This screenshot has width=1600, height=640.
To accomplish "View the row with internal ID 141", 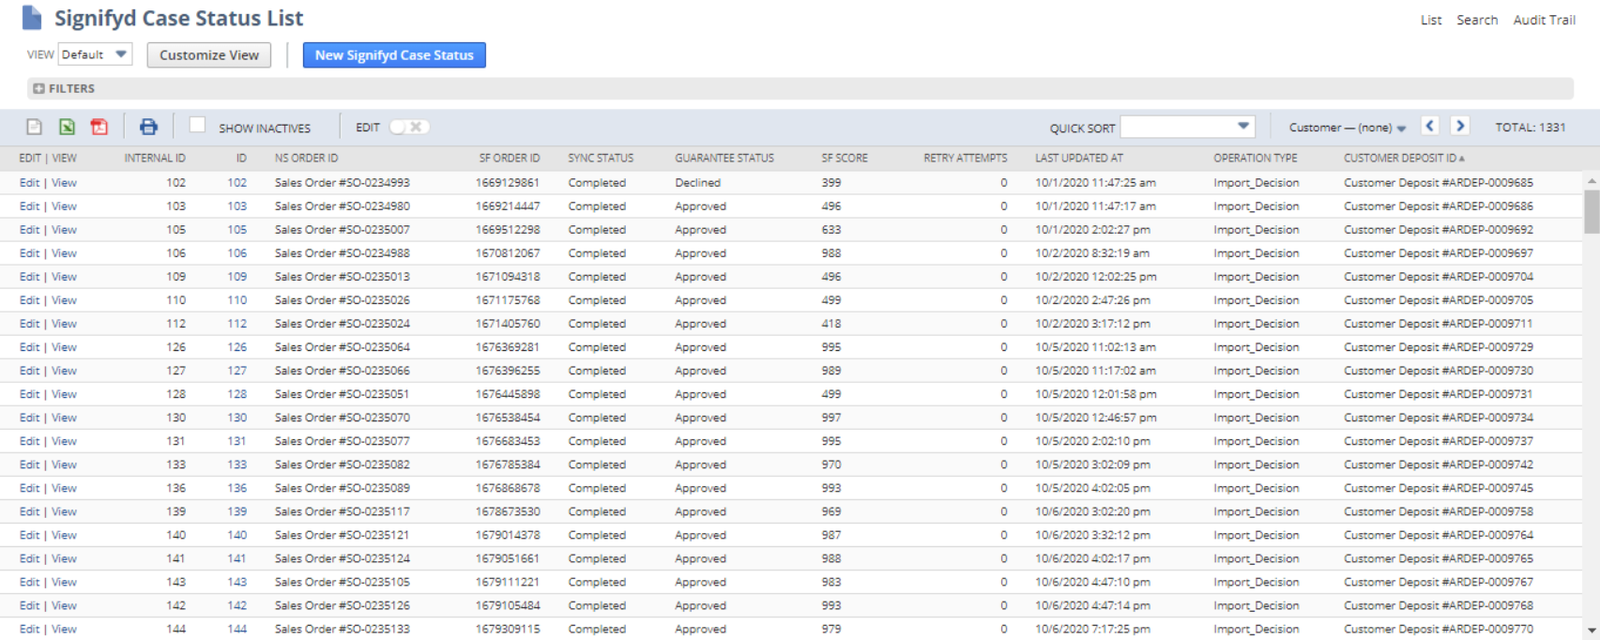I will pos(64,559).
